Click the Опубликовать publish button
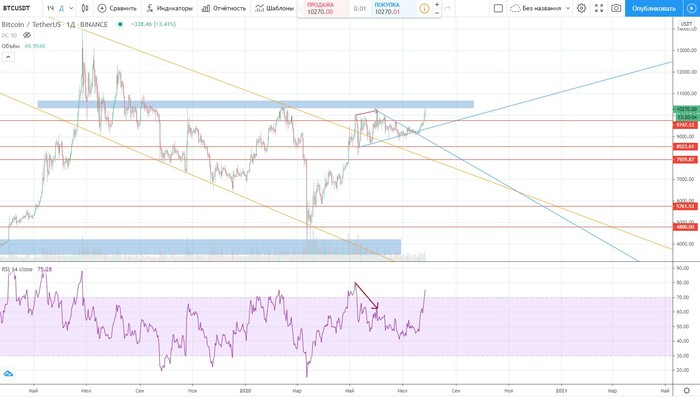Screen dimensions: 700x397 point(654,8)
